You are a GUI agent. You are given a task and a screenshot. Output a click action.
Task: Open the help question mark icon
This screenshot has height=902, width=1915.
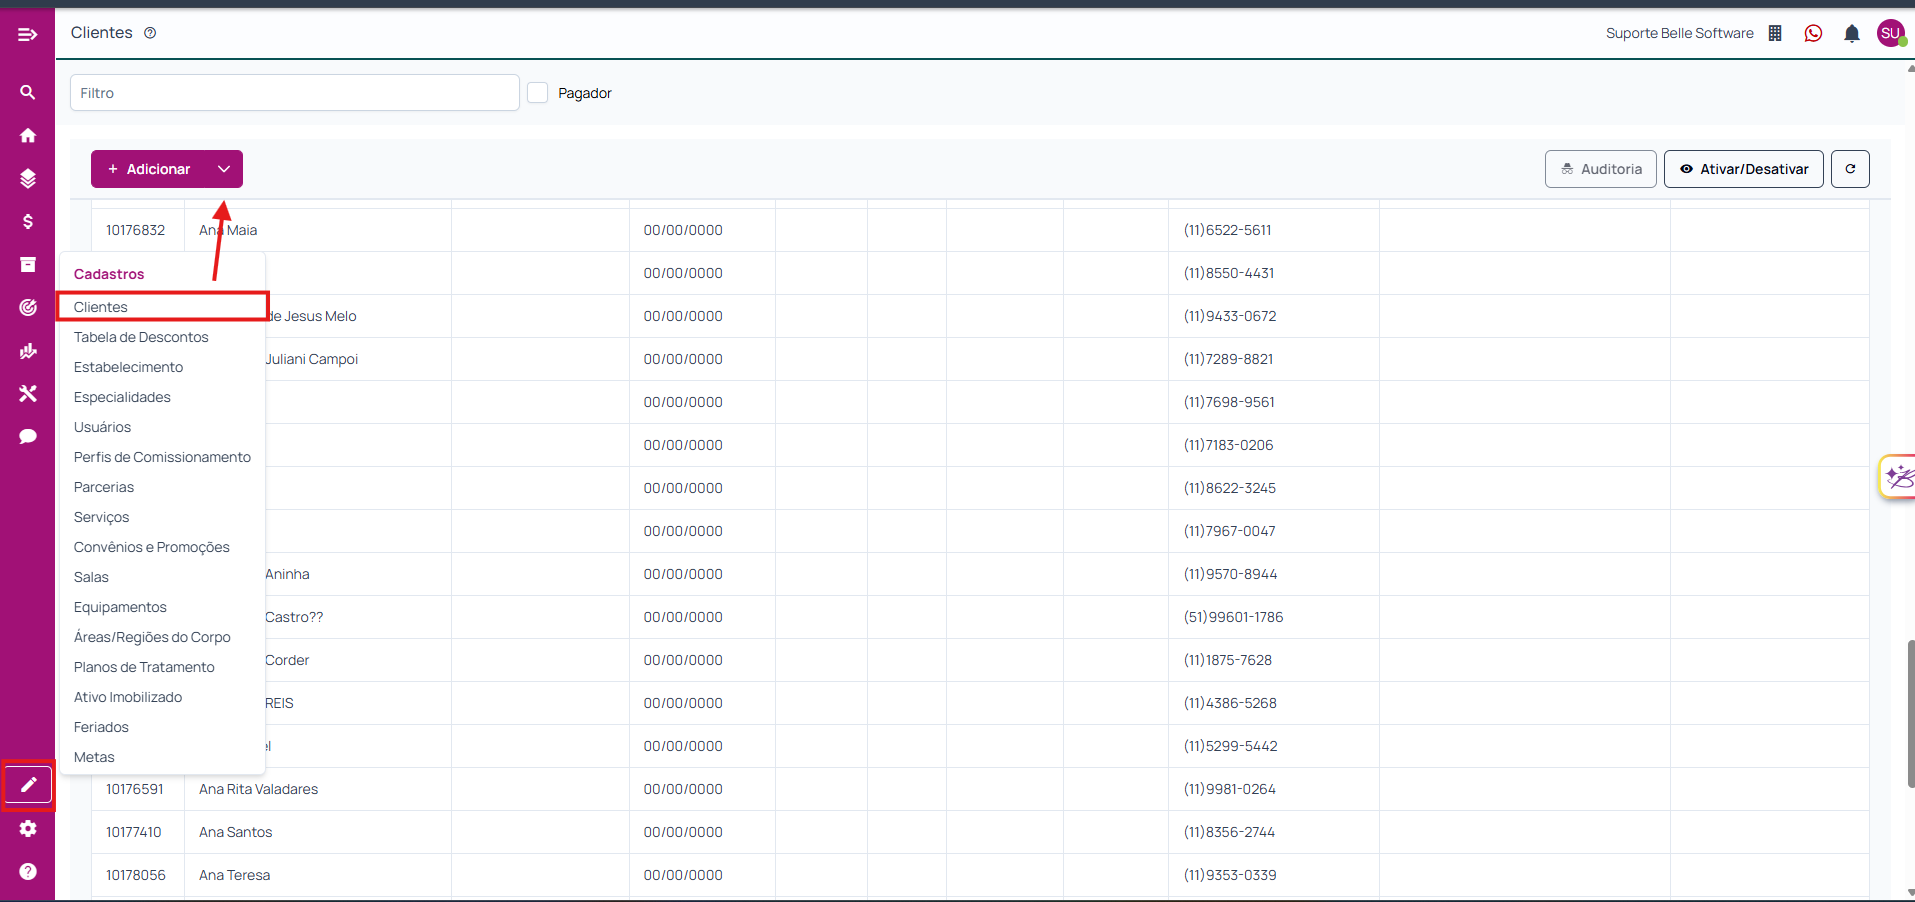click(28, 871)
